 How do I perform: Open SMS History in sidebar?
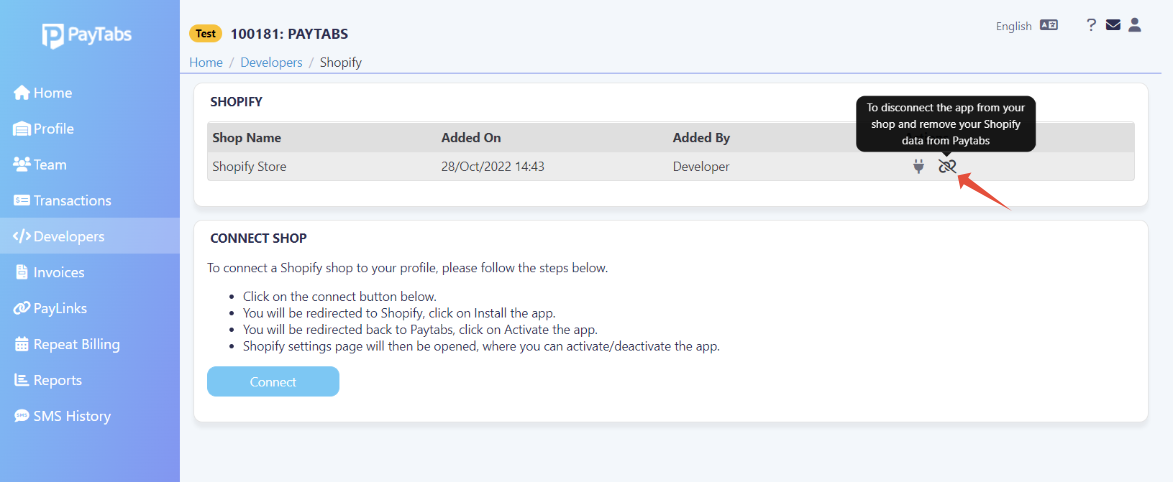90,416
